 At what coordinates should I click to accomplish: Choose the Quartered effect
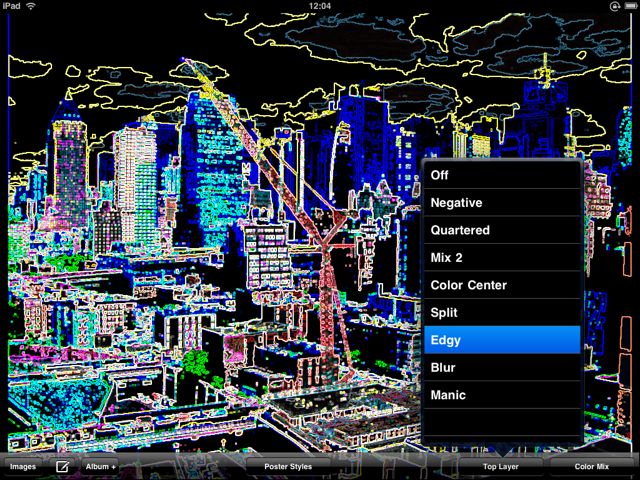(x=502, y=230)
